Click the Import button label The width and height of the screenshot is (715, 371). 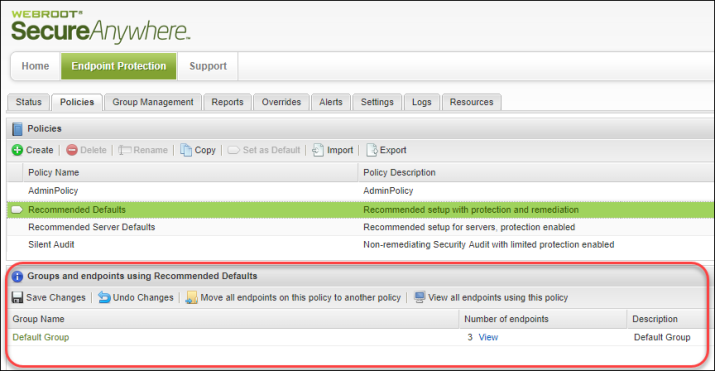click(x=340, y=150)
